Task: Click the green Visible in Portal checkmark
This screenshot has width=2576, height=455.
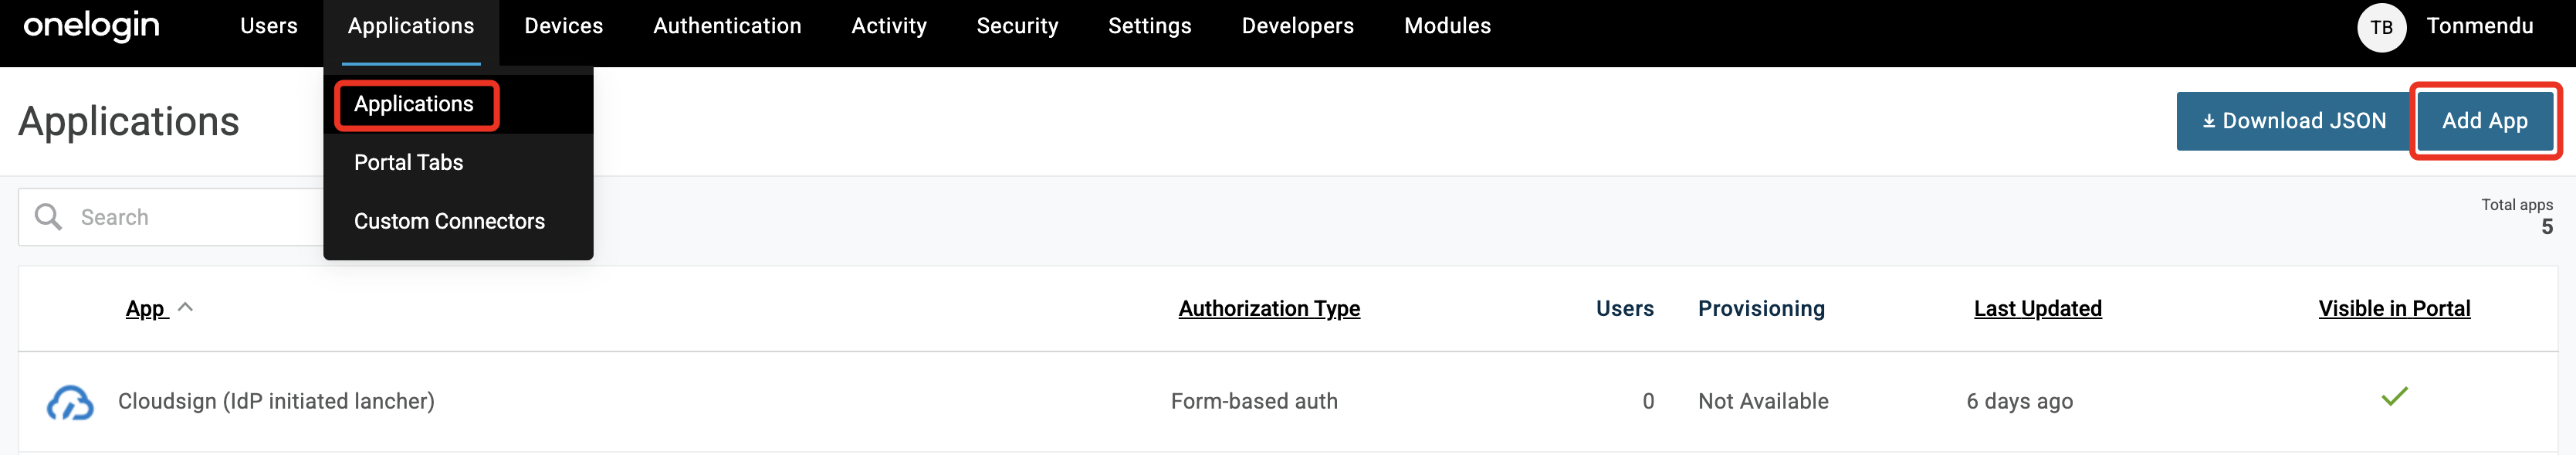Action: coord(2394,397)
